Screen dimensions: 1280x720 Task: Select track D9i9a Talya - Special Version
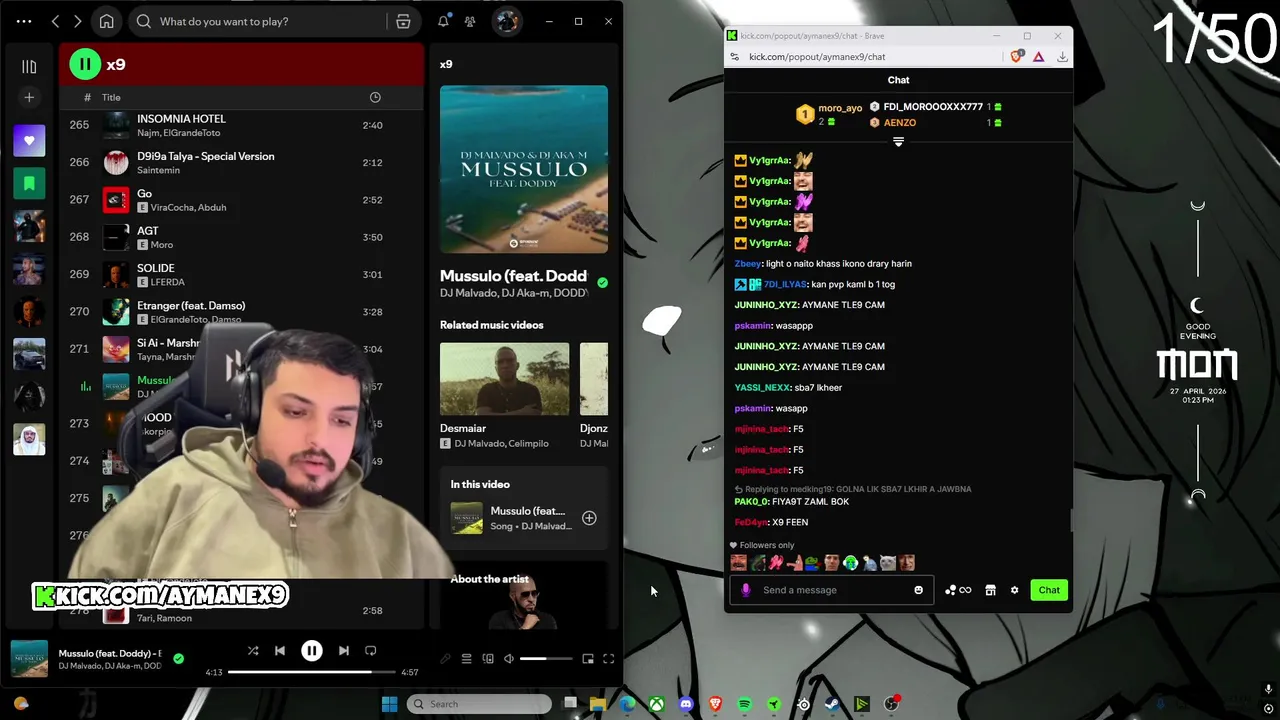pyautogui.click(x=240, y=162)
